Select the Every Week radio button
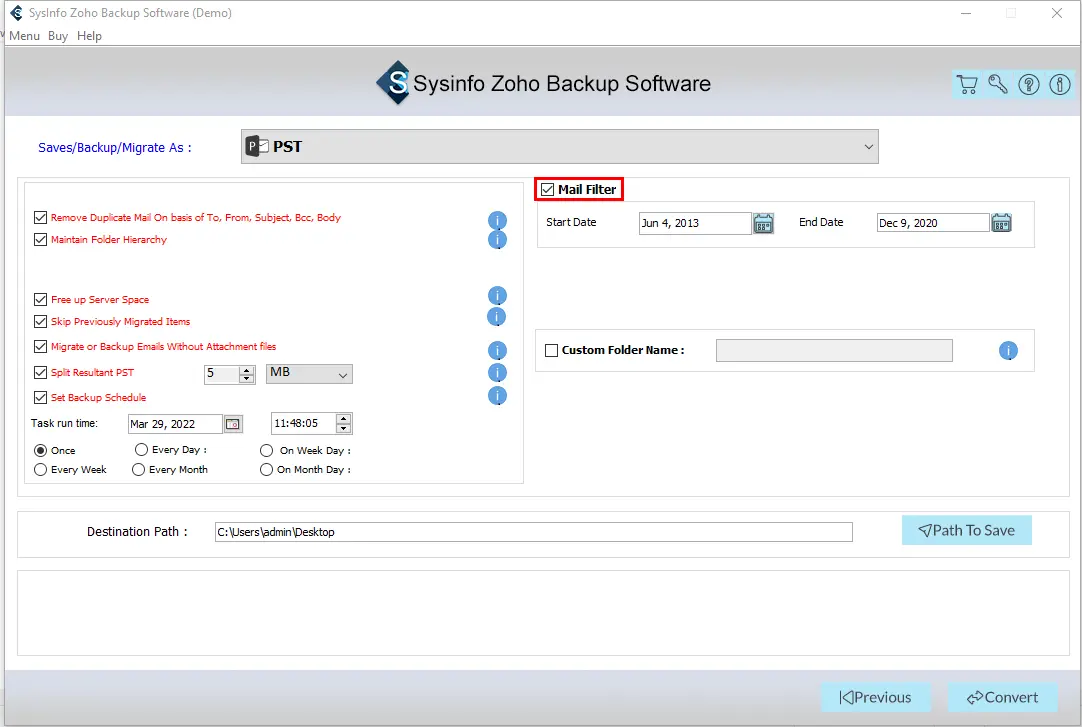Image resolution: width=1082 pixels, height=727 pixels. pyautogui.click(x=40, y=470)
